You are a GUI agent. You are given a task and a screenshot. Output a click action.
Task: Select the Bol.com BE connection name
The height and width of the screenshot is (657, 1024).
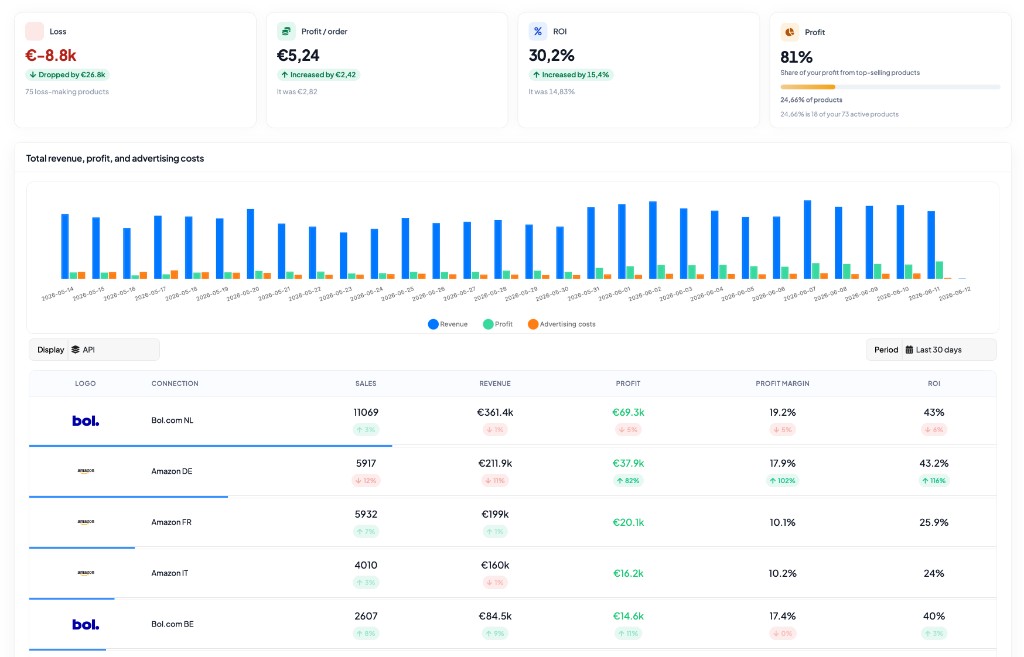(172, 624)
